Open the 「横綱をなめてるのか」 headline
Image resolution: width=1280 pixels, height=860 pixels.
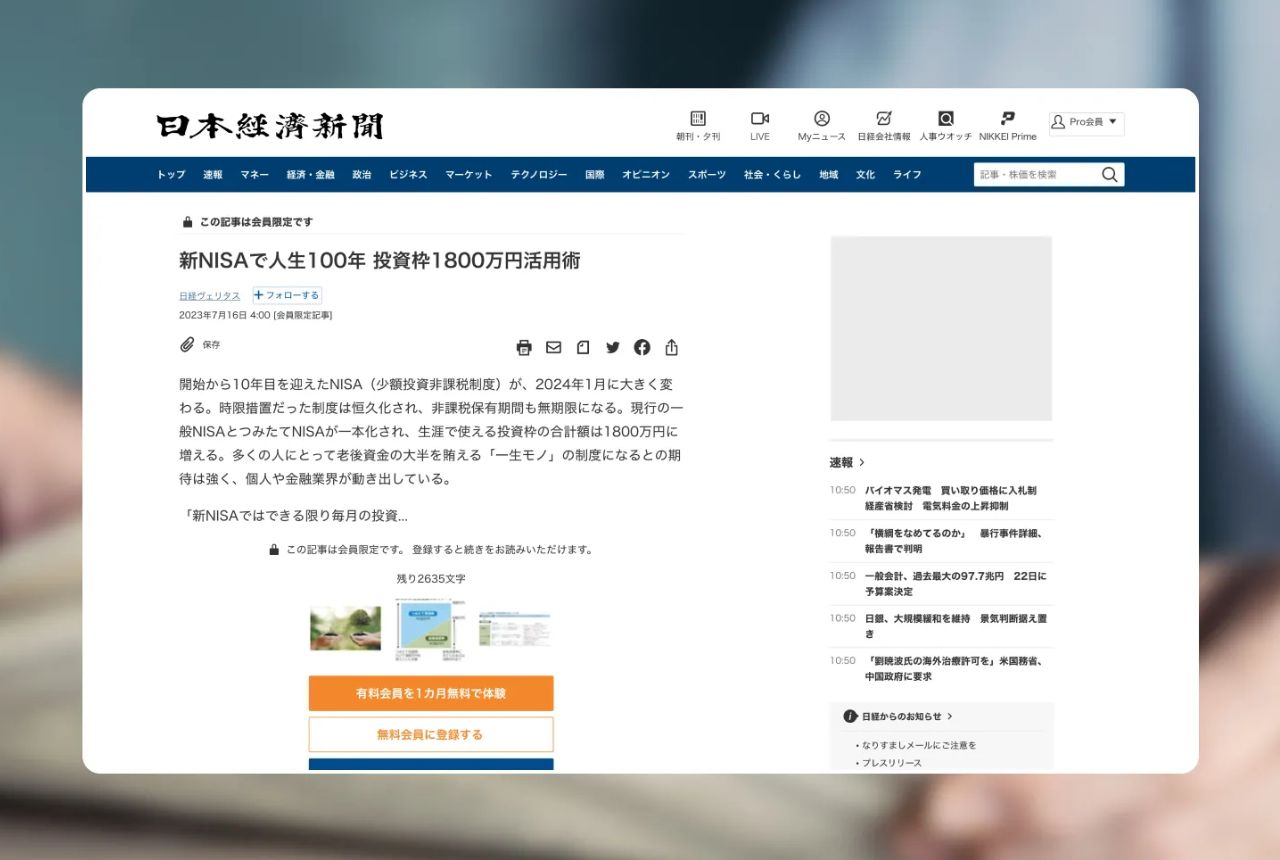953,541
